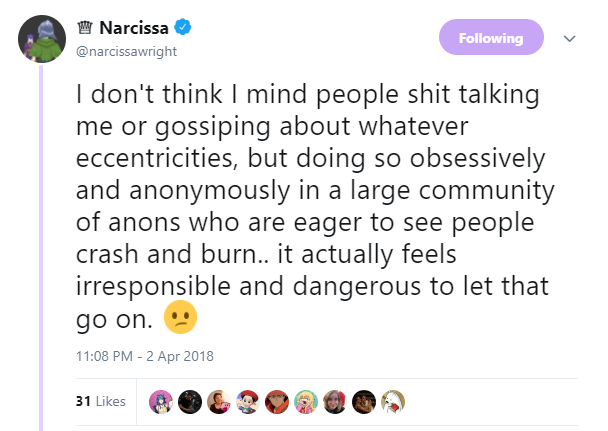Open first liker avatar with blue hair

(161, 402)
